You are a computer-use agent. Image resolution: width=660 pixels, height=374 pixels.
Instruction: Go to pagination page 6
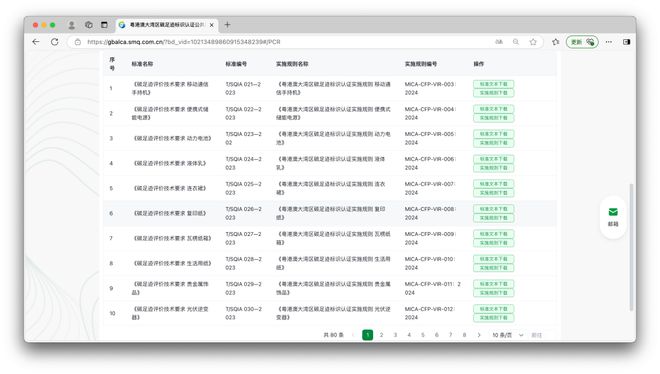(x=437, y=335)
